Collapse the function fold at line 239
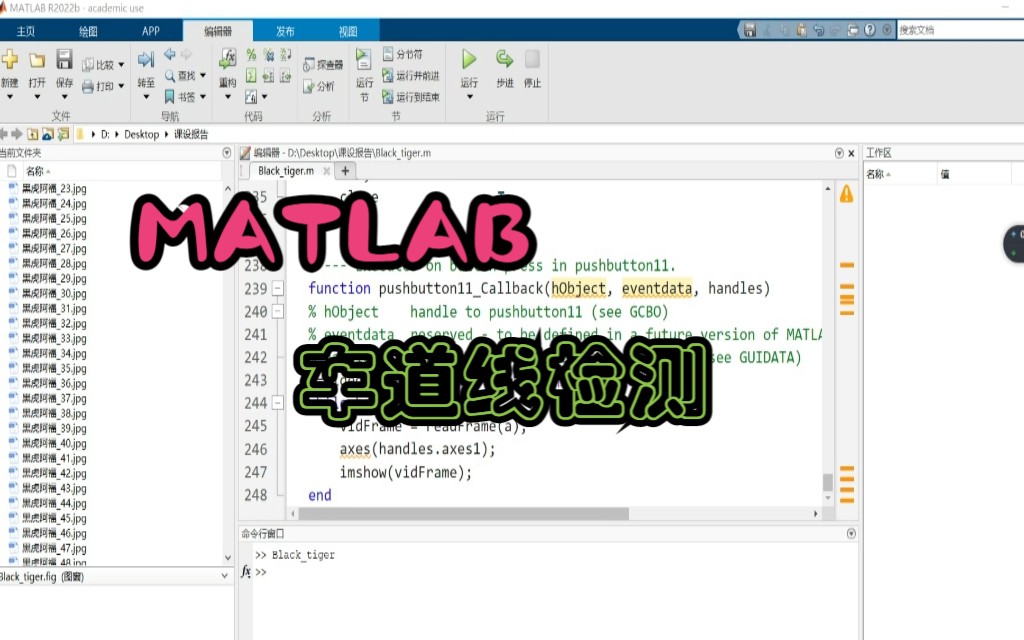The image size is (1024, 640). click(280, 289)
